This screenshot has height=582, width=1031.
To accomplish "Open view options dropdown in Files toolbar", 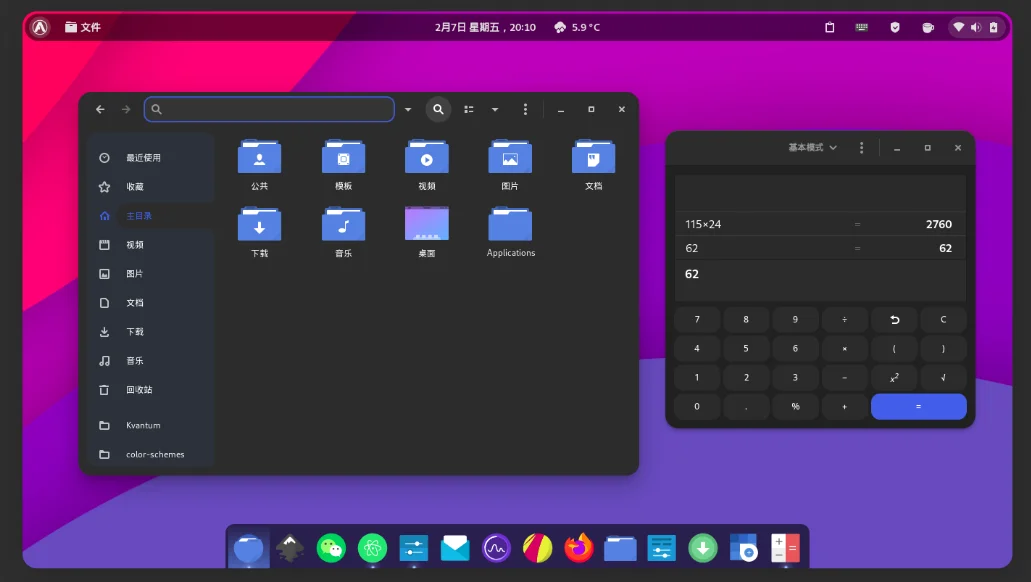I will pyautogui.click(x=495, y=109).
